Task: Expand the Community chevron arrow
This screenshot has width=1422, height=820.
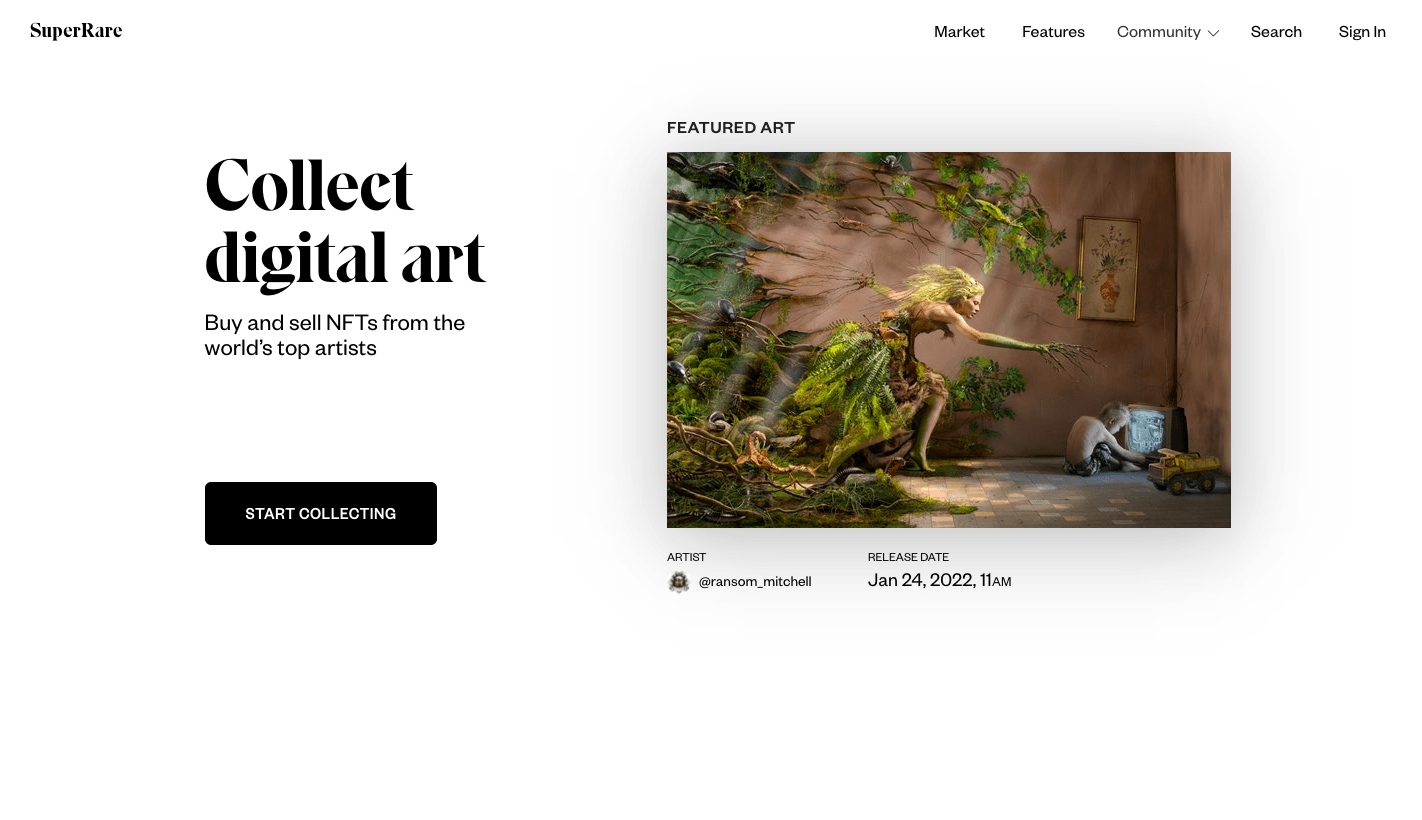Action: click(x=1213, y=33)
